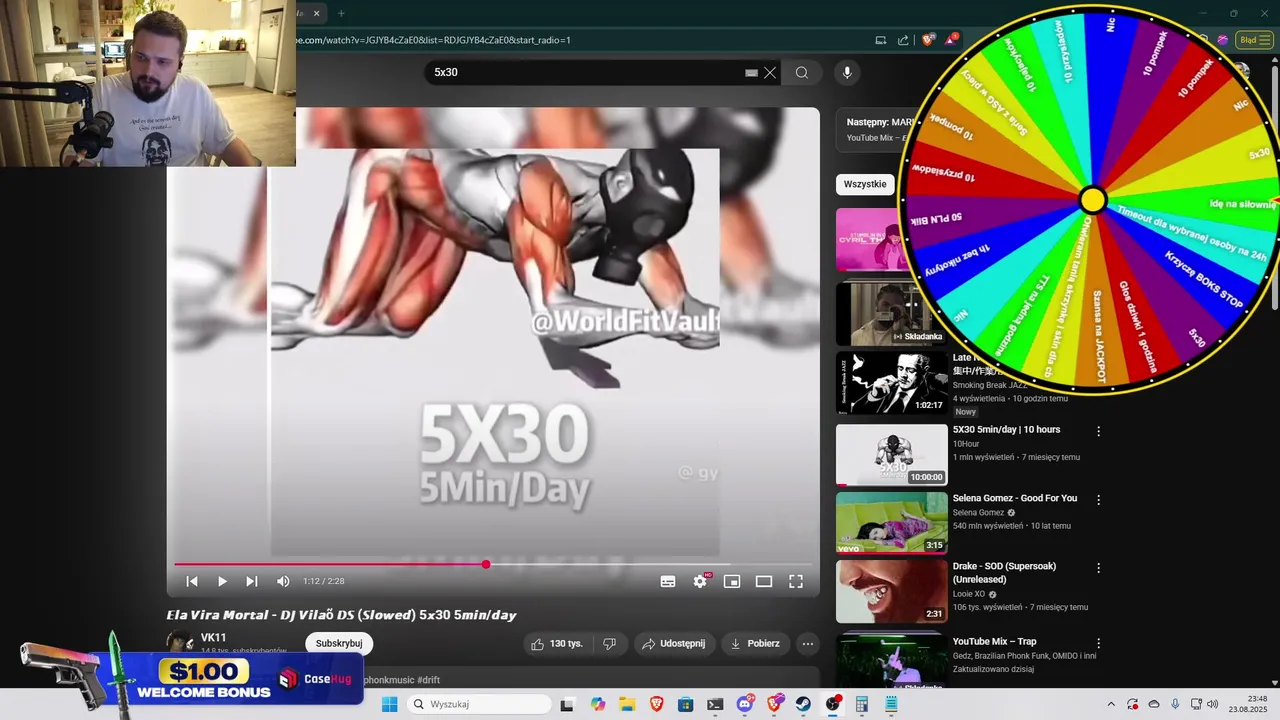This screenshot has height=720, width=1280.
Task: Open Microsoft Store from taskbar
Action: tap(685, 704)
